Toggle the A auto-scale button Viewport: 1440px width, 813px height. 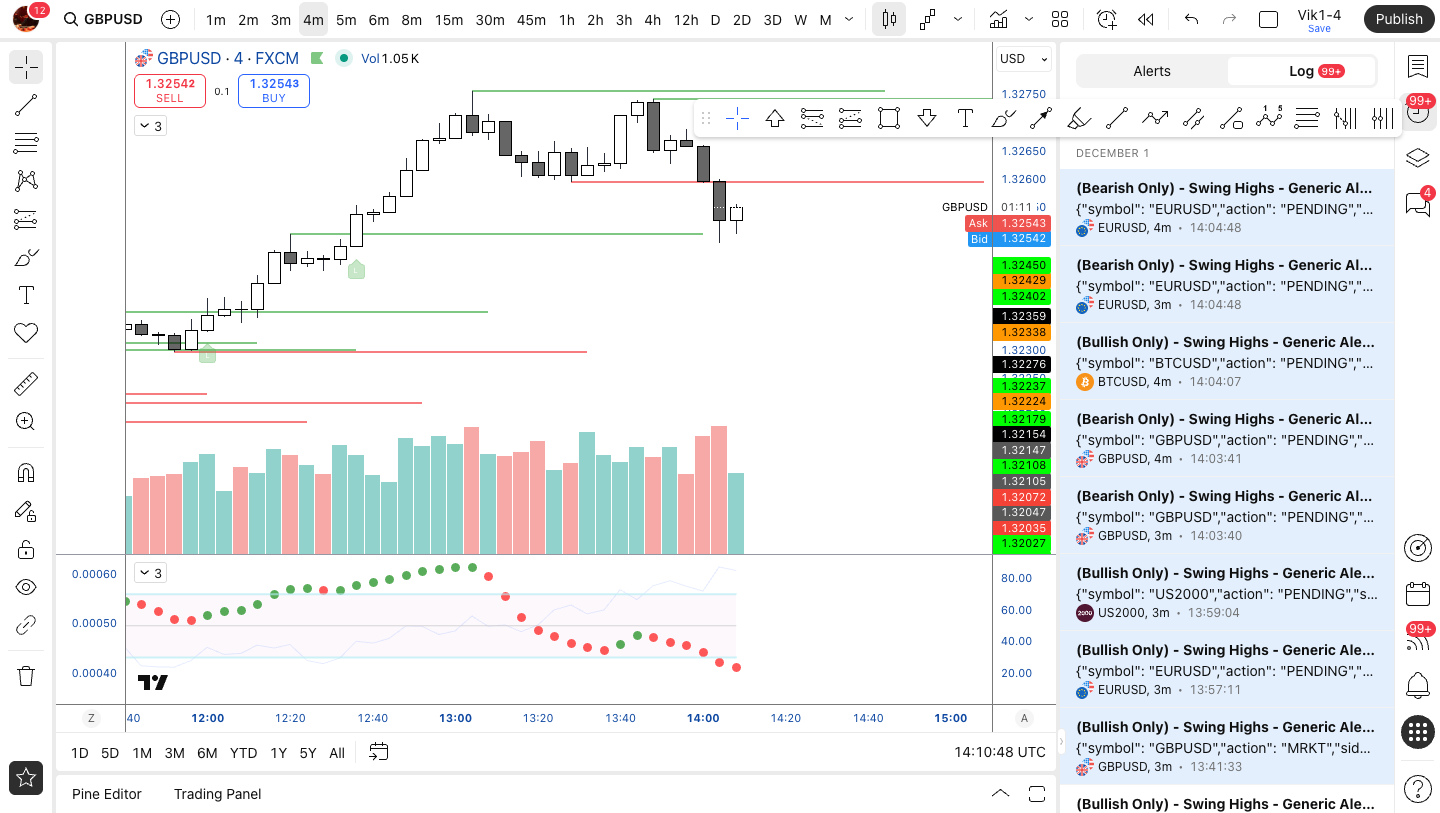(1024, 718)
